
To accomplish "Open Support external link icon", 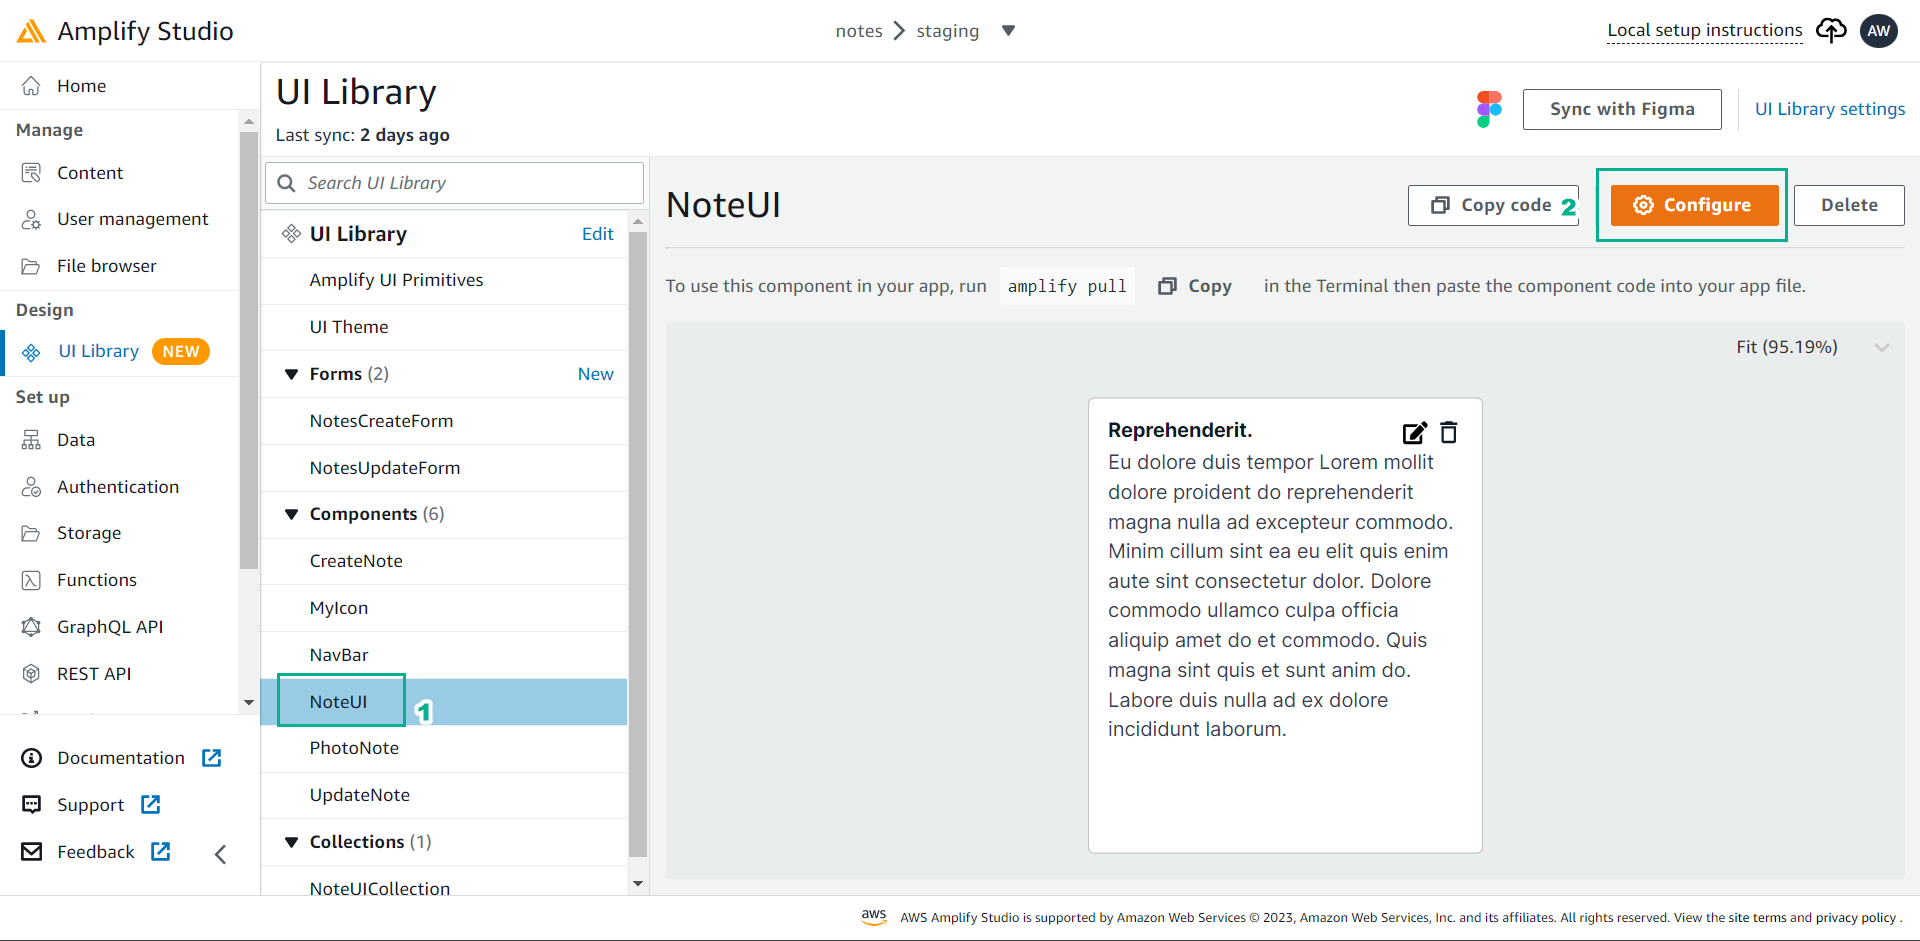I will (x=151, y=805).
